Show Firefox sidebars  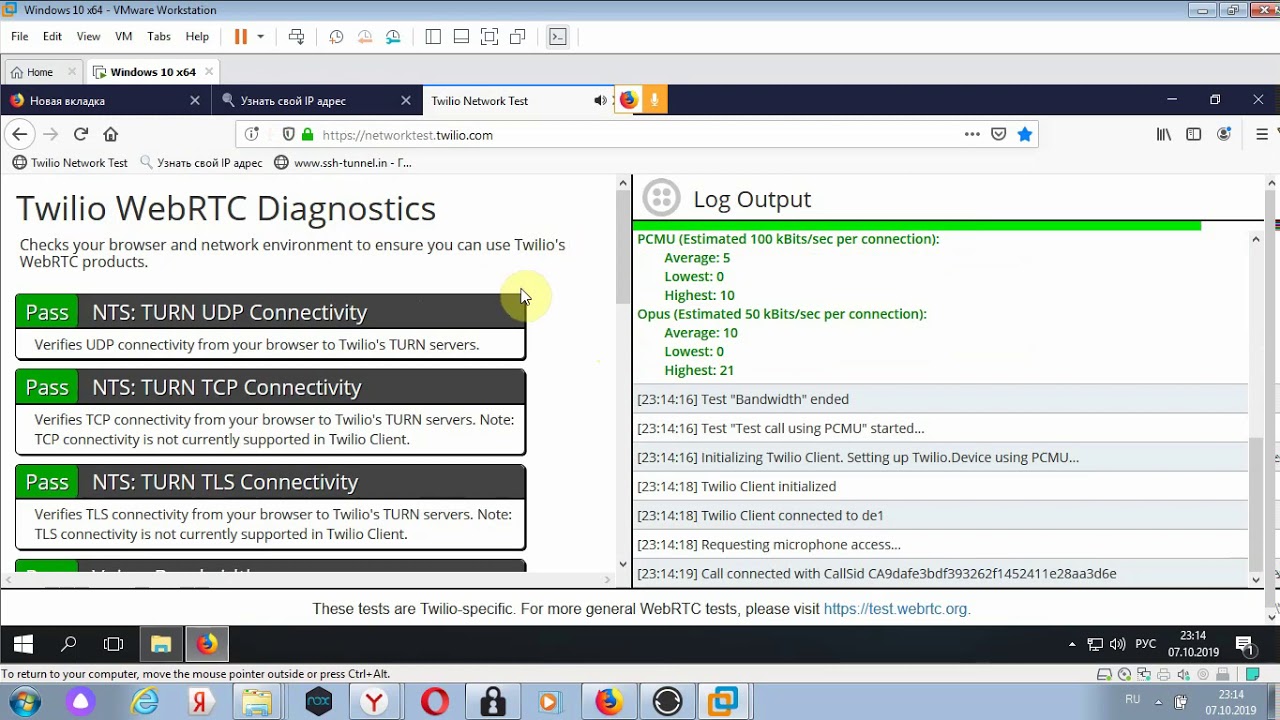[x=1193, y=134]
